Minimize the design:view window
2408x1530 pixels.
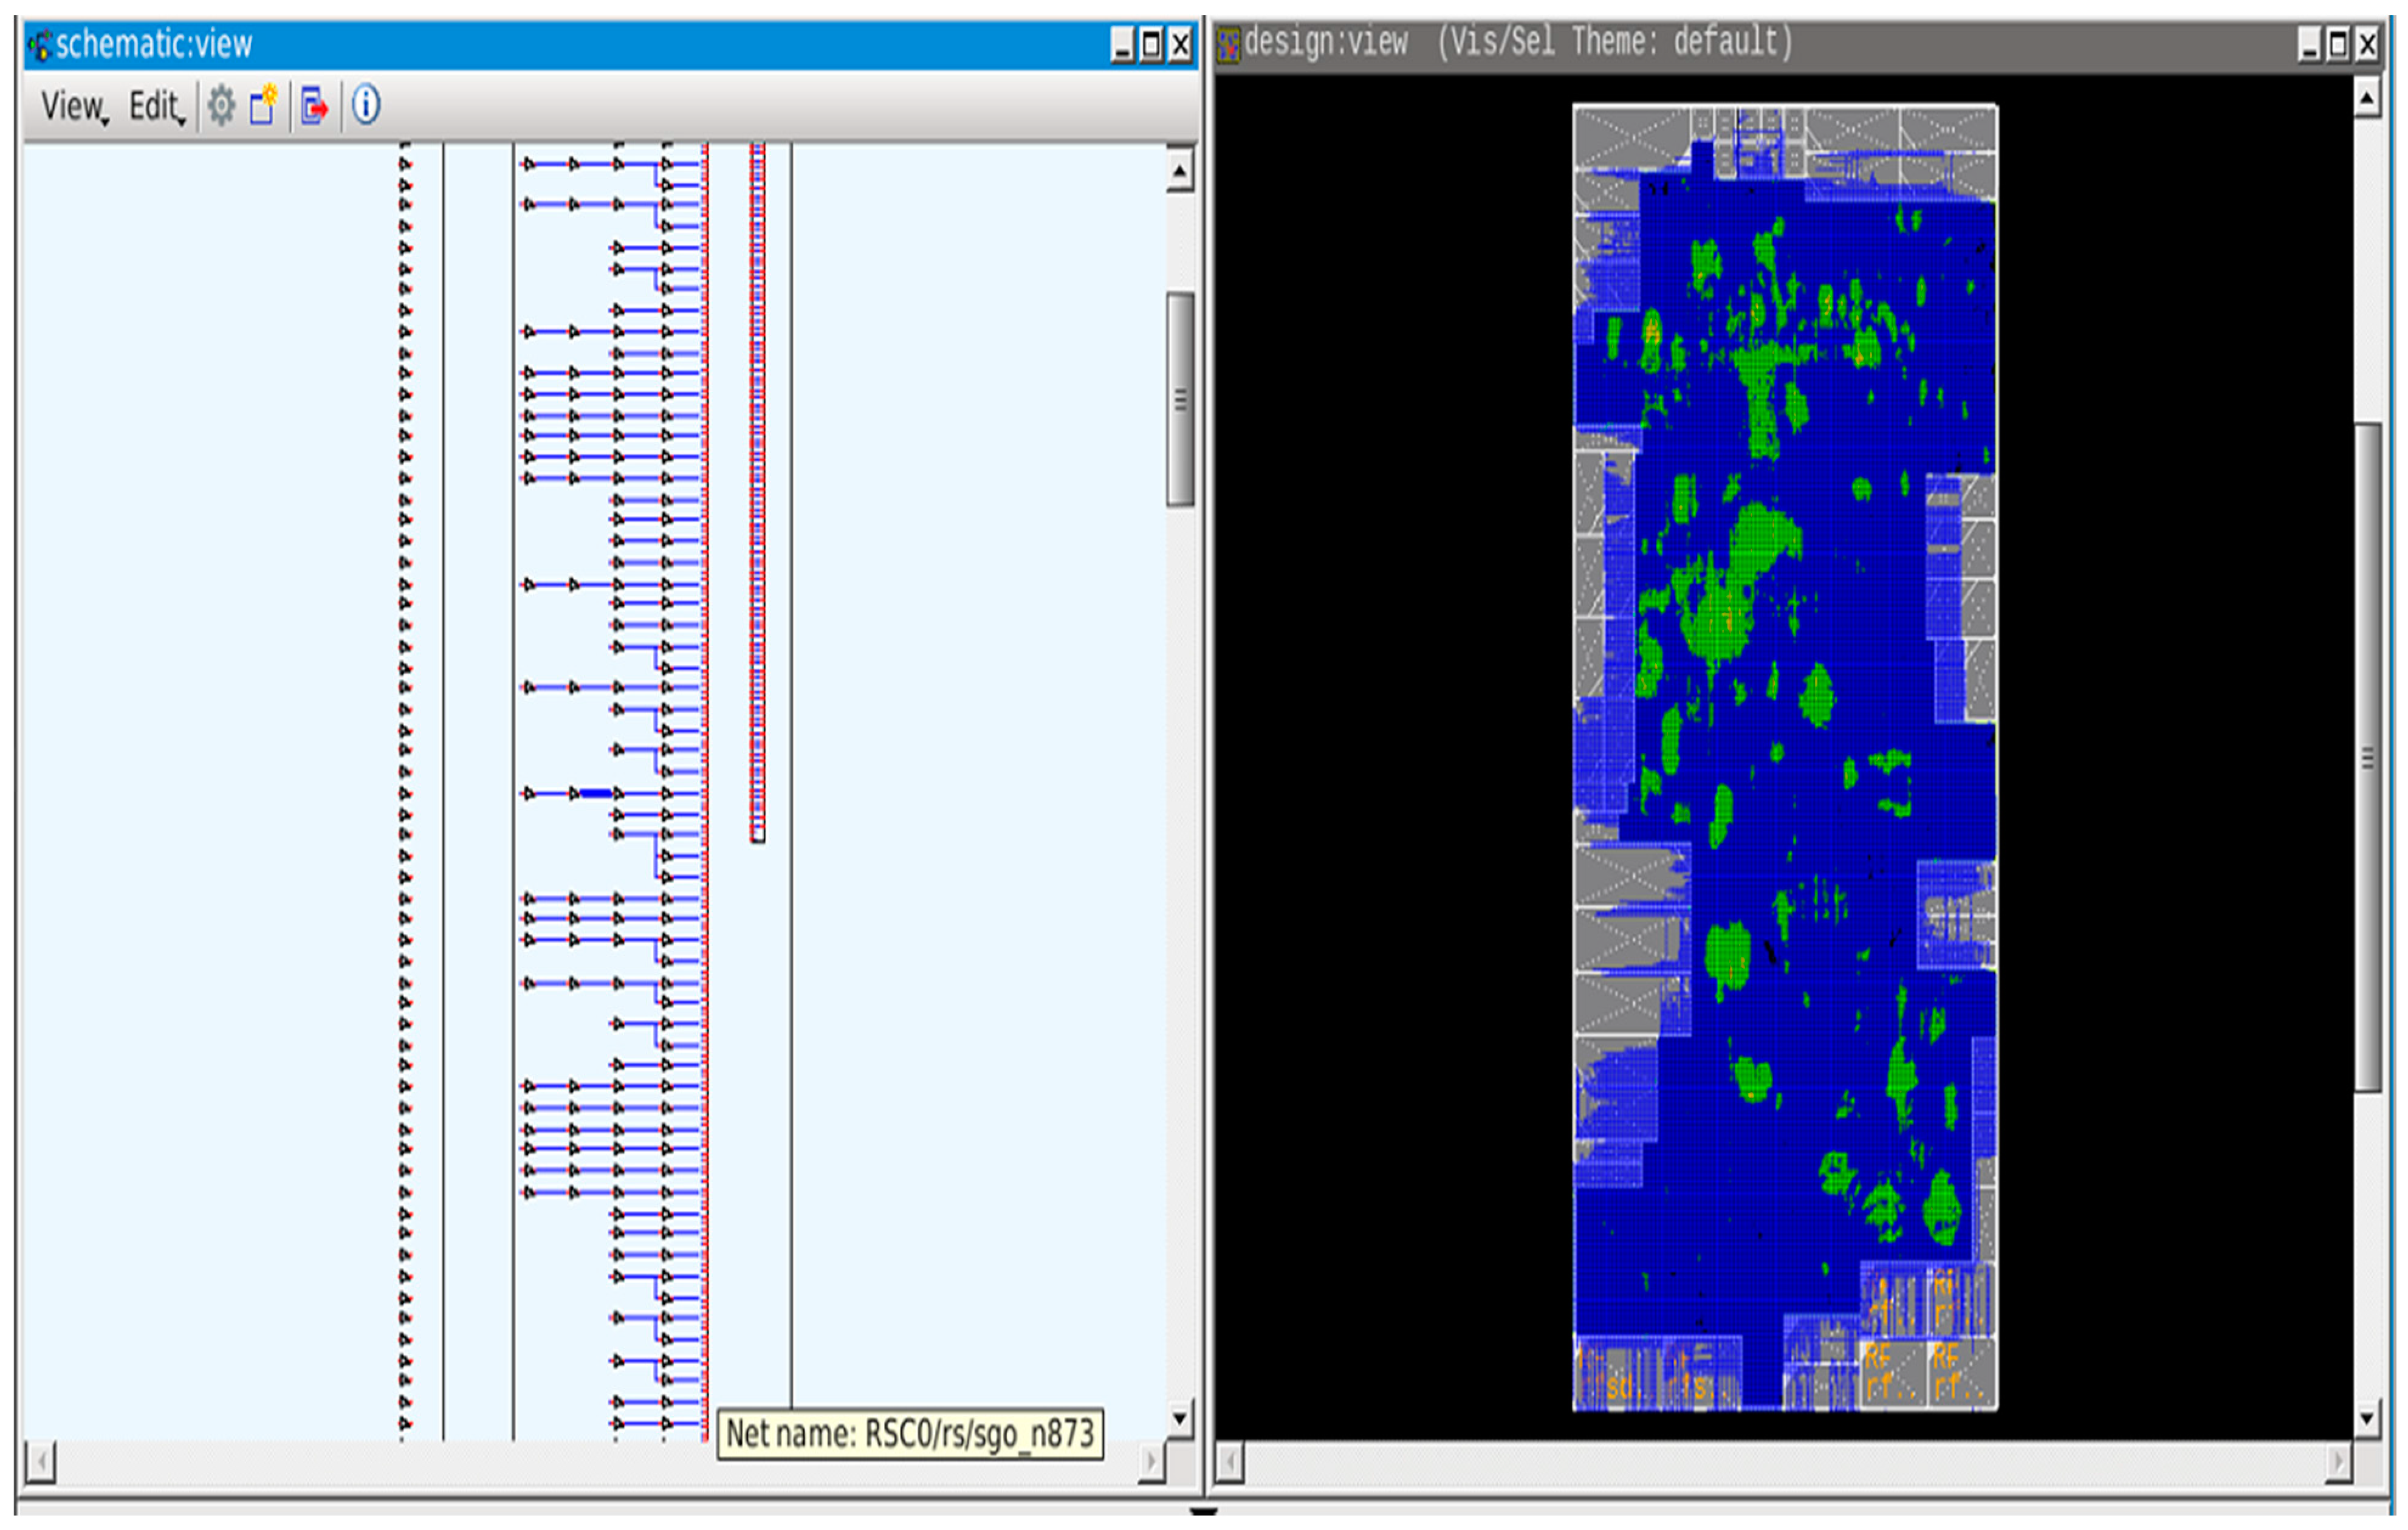pos(2309,45)
